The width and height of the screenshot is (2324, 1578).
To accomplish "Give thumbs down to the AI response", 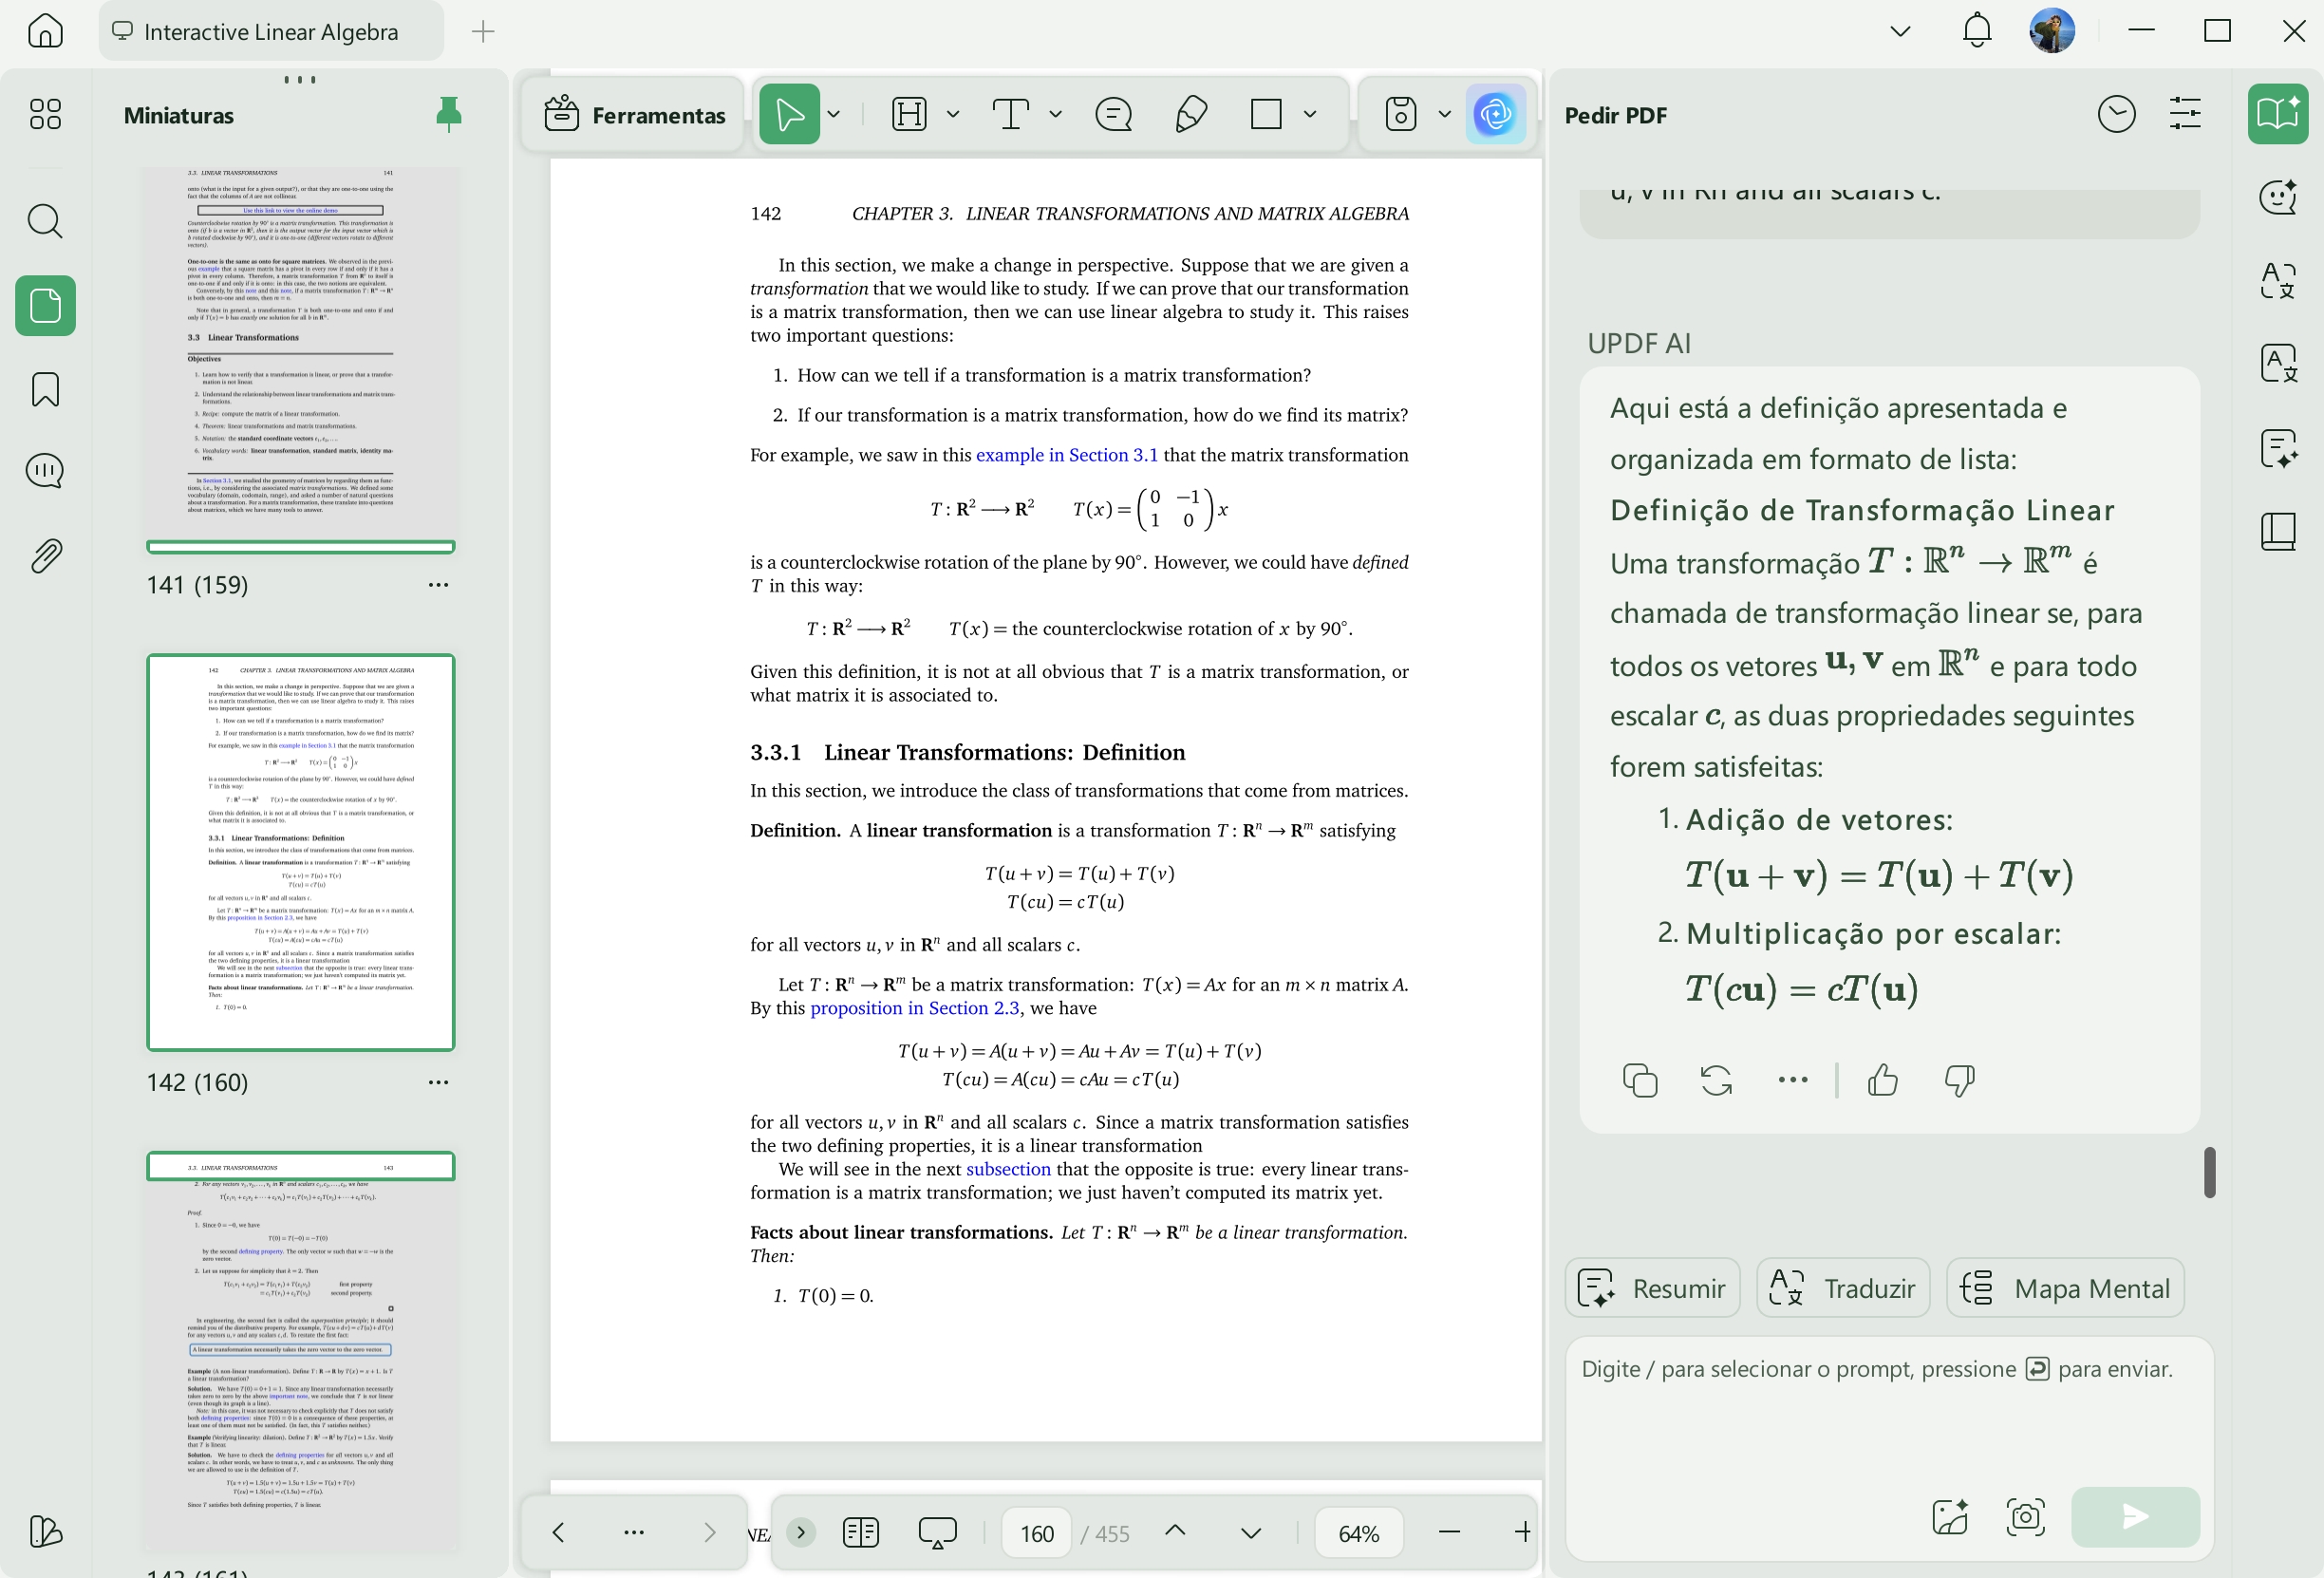I will (x=1959, y=1080).
